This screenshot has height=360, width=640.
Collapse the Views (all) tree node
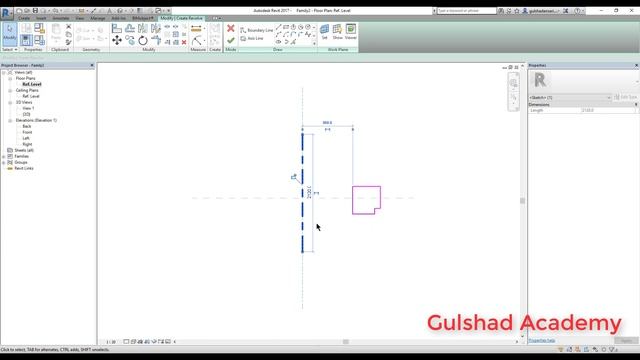tap(4, 72)
